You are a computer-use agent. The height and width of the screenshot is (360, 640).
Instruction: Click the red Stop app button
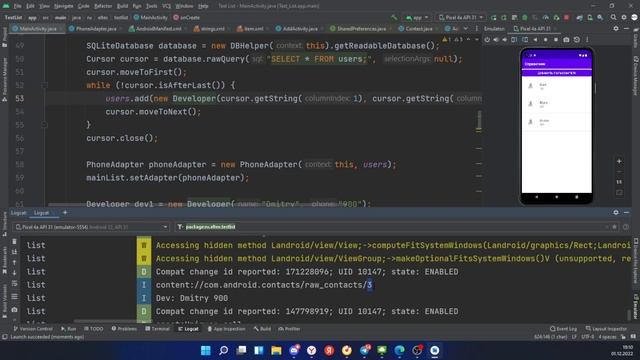[567, 18]
